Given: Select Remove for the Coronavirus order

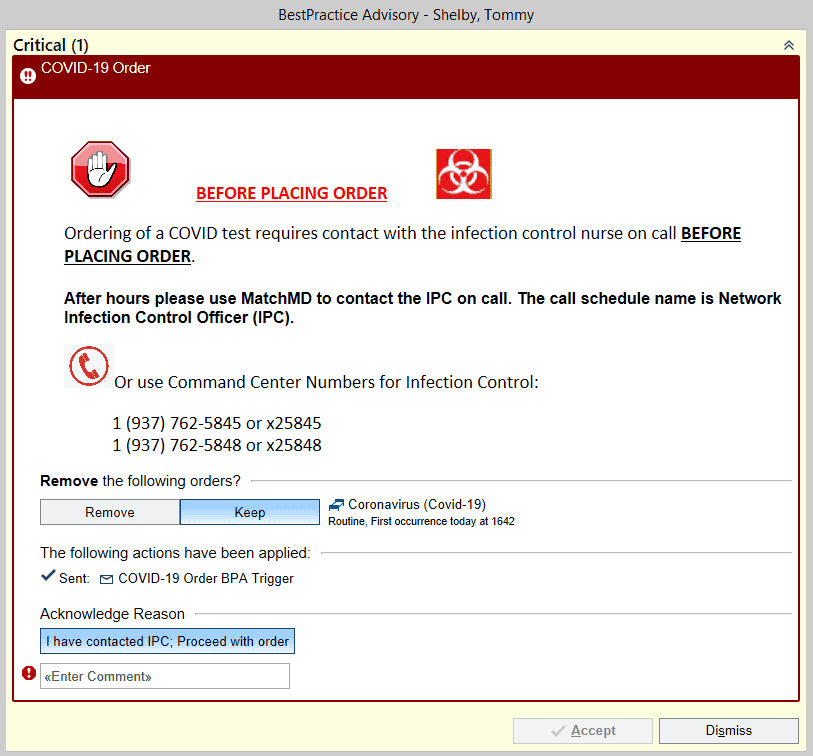Looking at the screenshot, I should [109, 511].
